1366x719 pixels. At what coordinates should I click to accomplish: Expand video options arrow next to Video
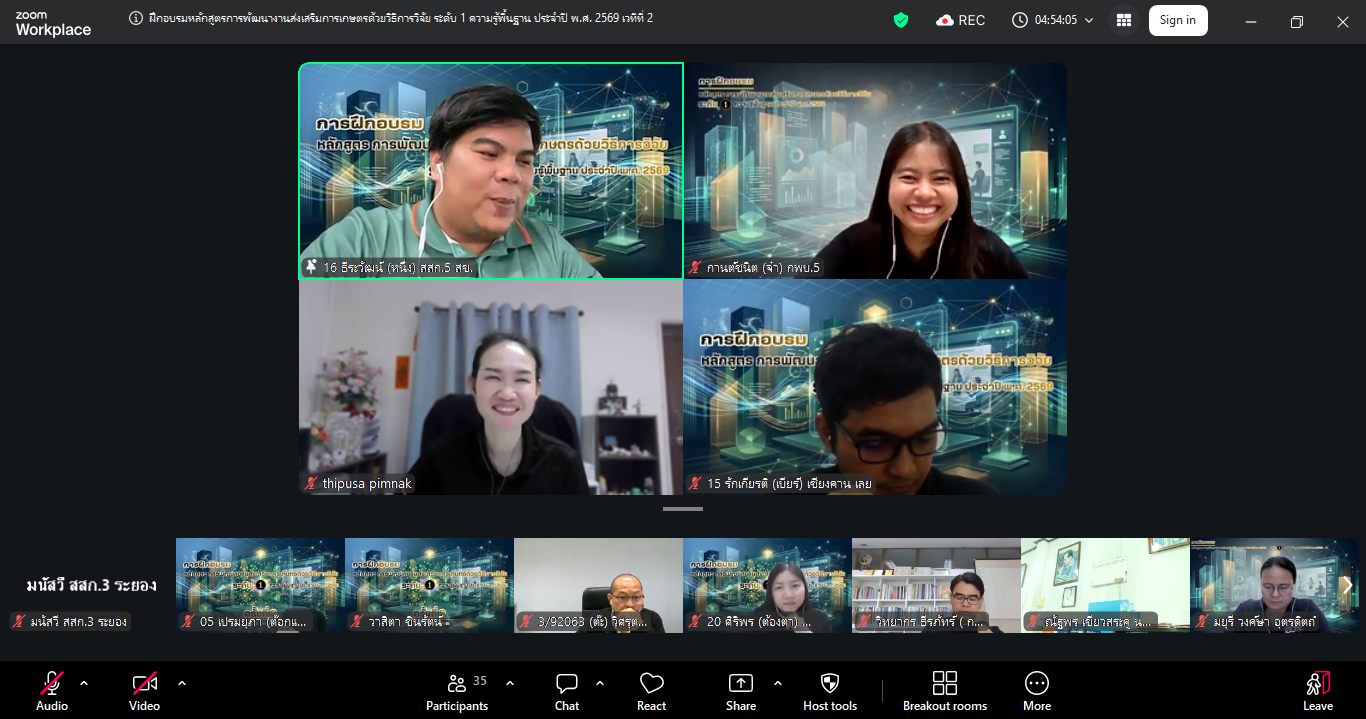[182, 683]
